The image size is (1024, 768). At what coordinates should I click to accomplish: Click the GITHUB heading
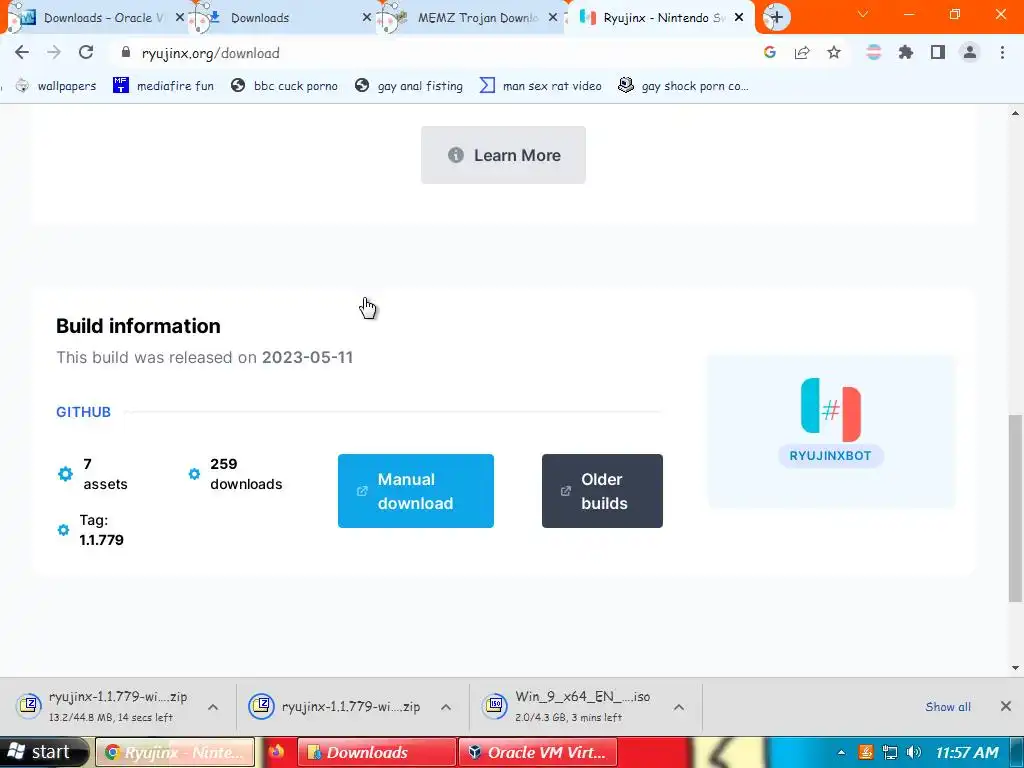click(84, 412)
